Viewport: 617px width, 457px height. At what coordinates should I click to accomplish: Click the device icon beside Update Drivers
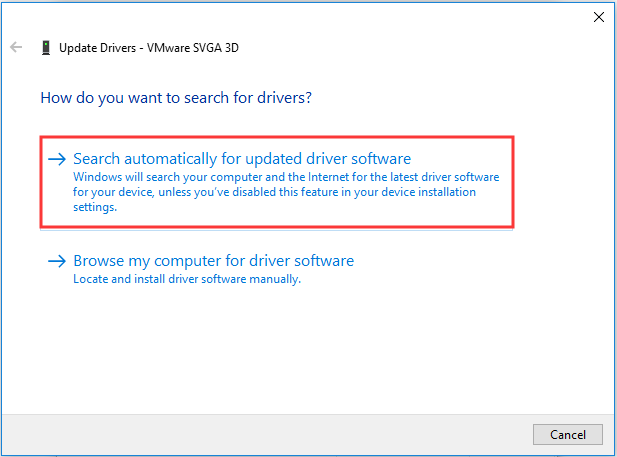click(45, 47)
